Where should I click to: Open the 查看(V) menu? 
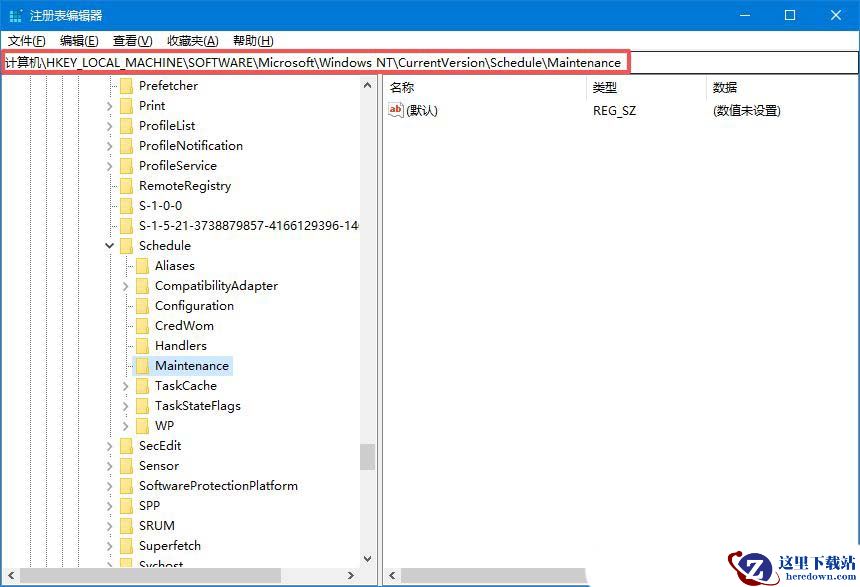click(132, 41)
